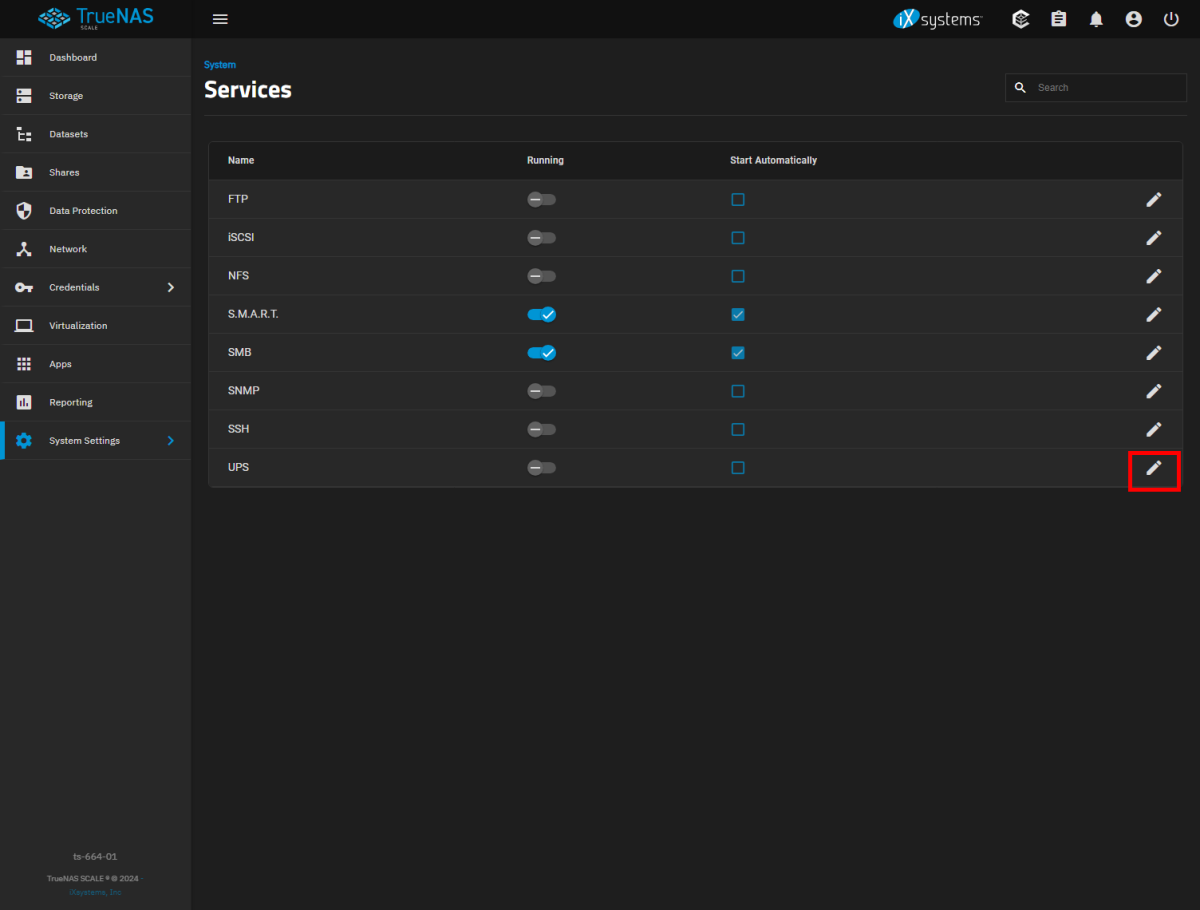The width and height of the screenshot is (1200, 910).
Task: Click the Network sidebar icon
Action: 24,249
